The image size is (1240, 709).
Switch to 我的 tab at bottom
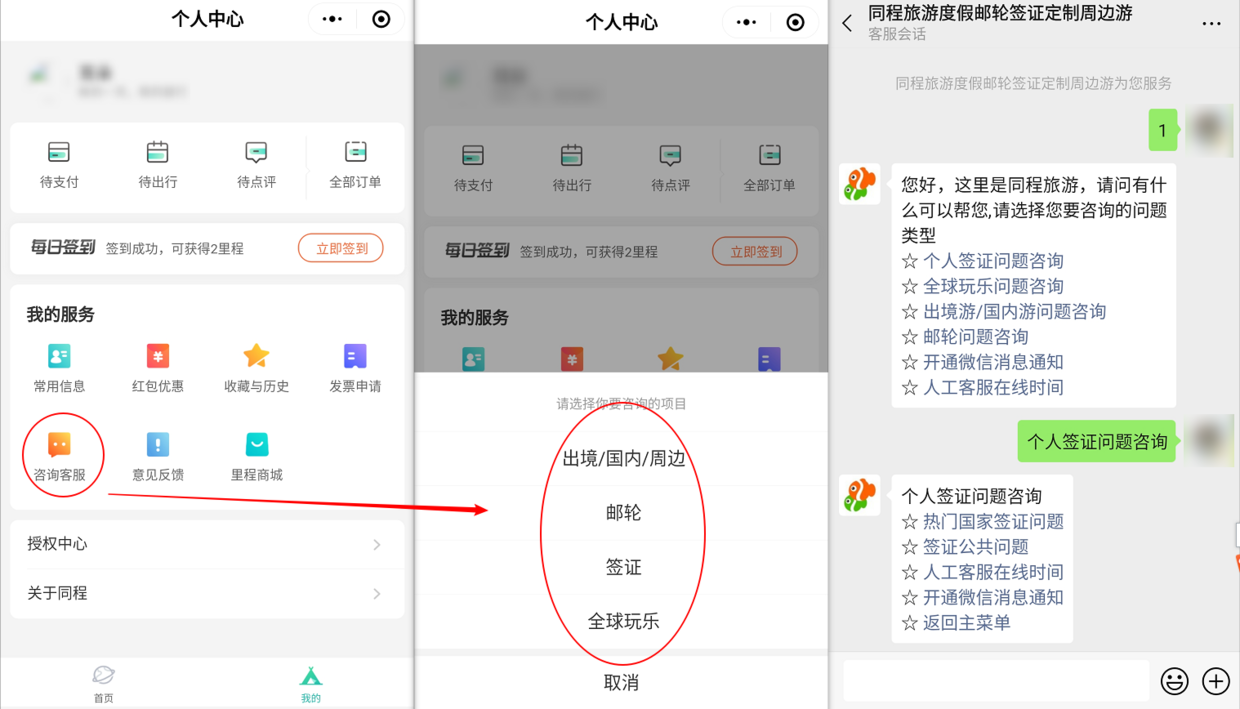[x=311, y=683]
